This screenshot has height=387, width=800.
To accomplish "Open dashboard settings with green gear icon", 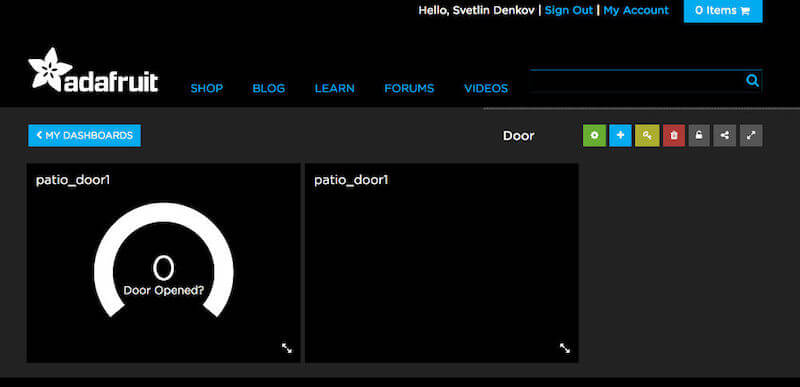I will [x=594, y=136].
